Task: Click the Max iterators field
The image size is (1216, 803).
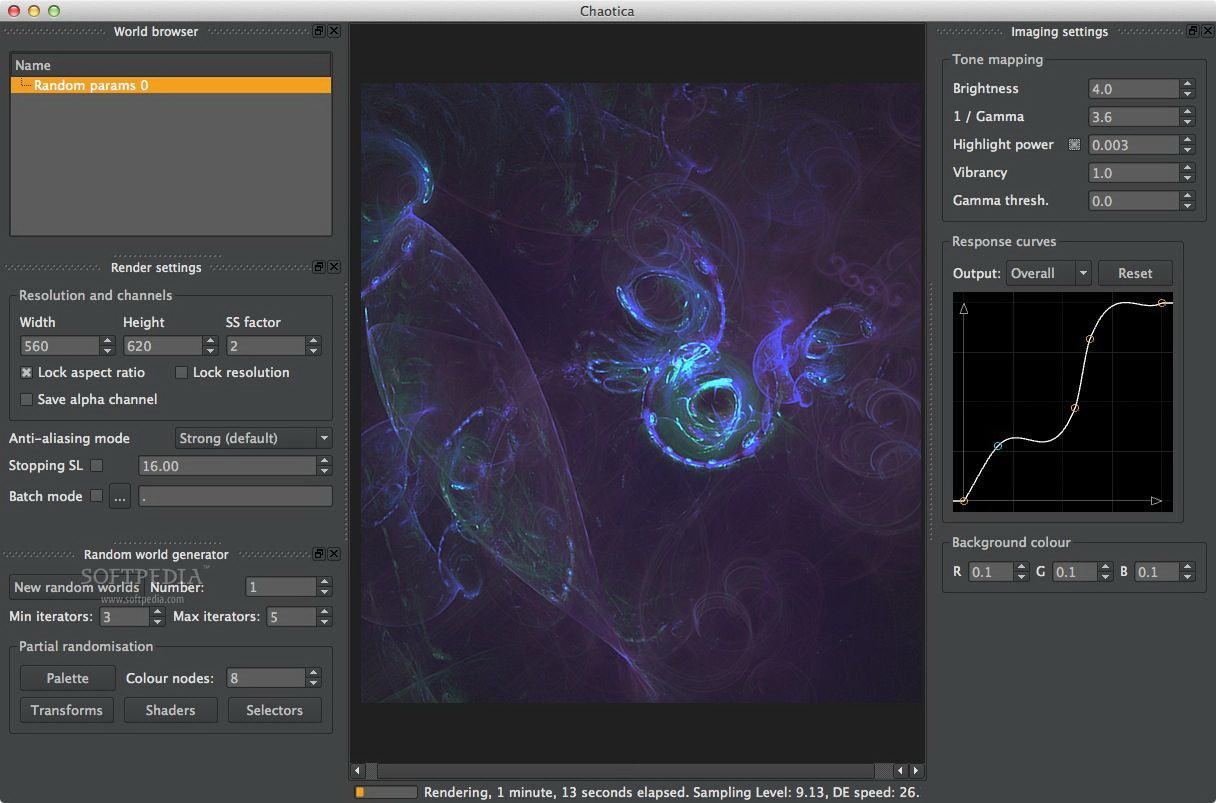Action: coord(291,616)
